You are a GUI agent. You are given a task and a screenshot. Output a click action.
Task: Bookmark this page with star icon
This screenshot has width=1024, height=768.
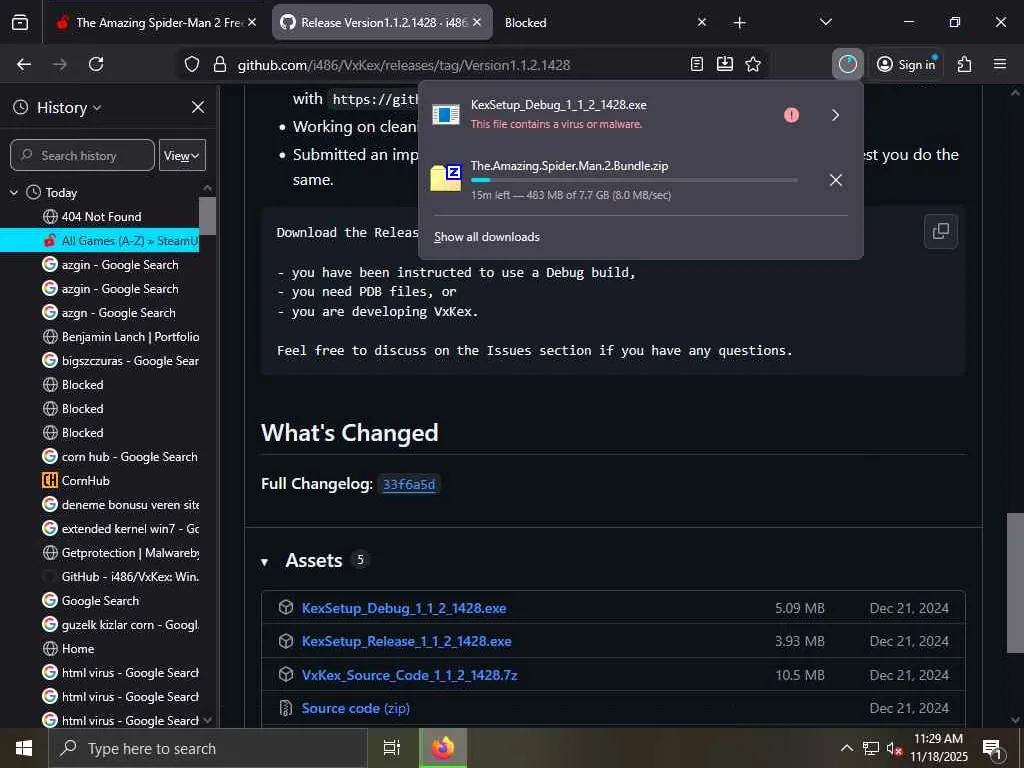(753, 64)
